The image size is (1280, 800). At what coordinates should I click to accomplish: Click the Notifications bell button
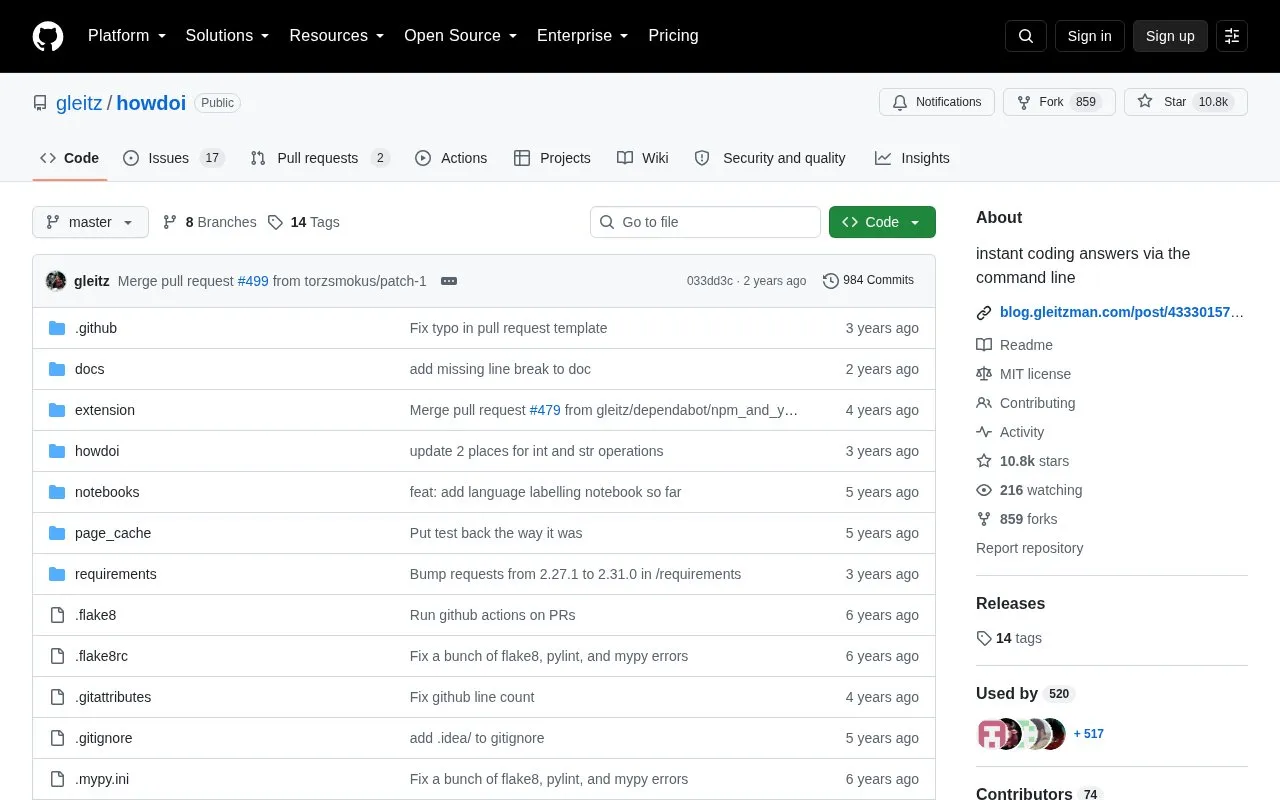coord(937,102)
